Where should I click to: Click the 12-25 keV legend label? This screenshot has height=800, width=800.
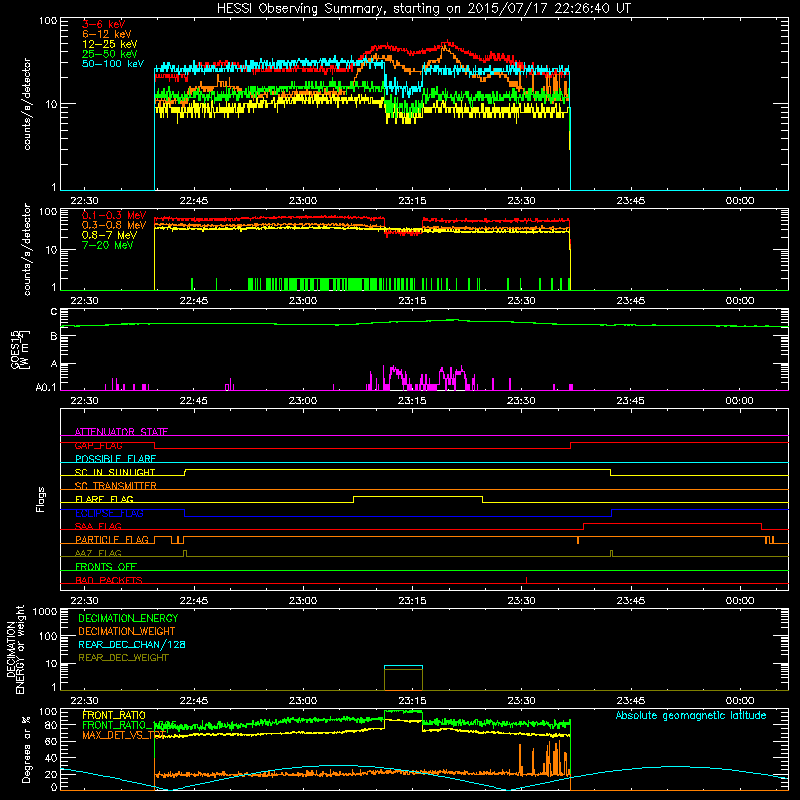point(110,44)
